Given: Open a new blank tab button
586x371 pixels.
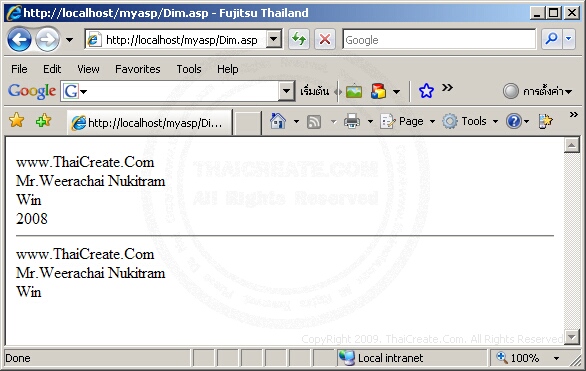Looking at the screenshot, I should click(x=247, y=123).
